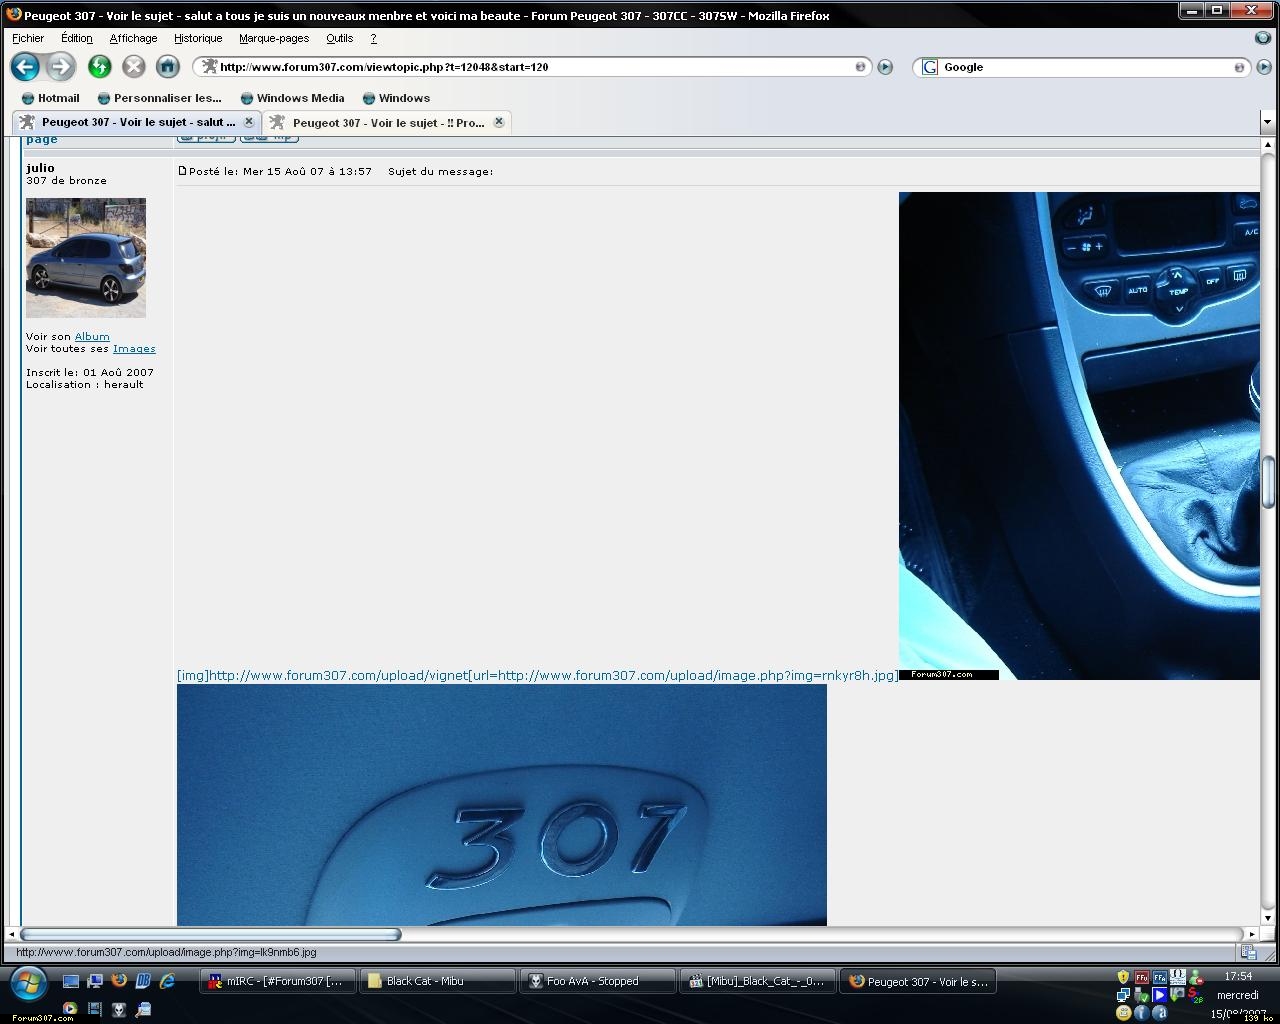This screenshot has width=1280, height=1024.
Task: Close the first Peugeot 307 'salut' tab
Action: point(249,122)
